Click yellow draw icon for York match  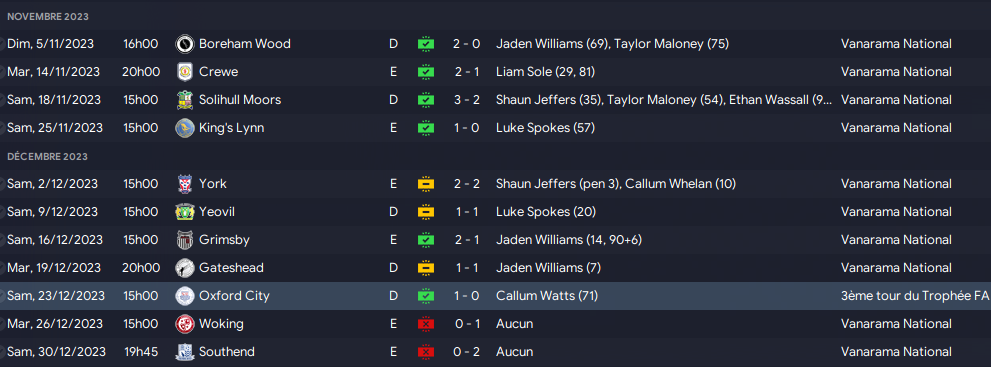point(426,184)
